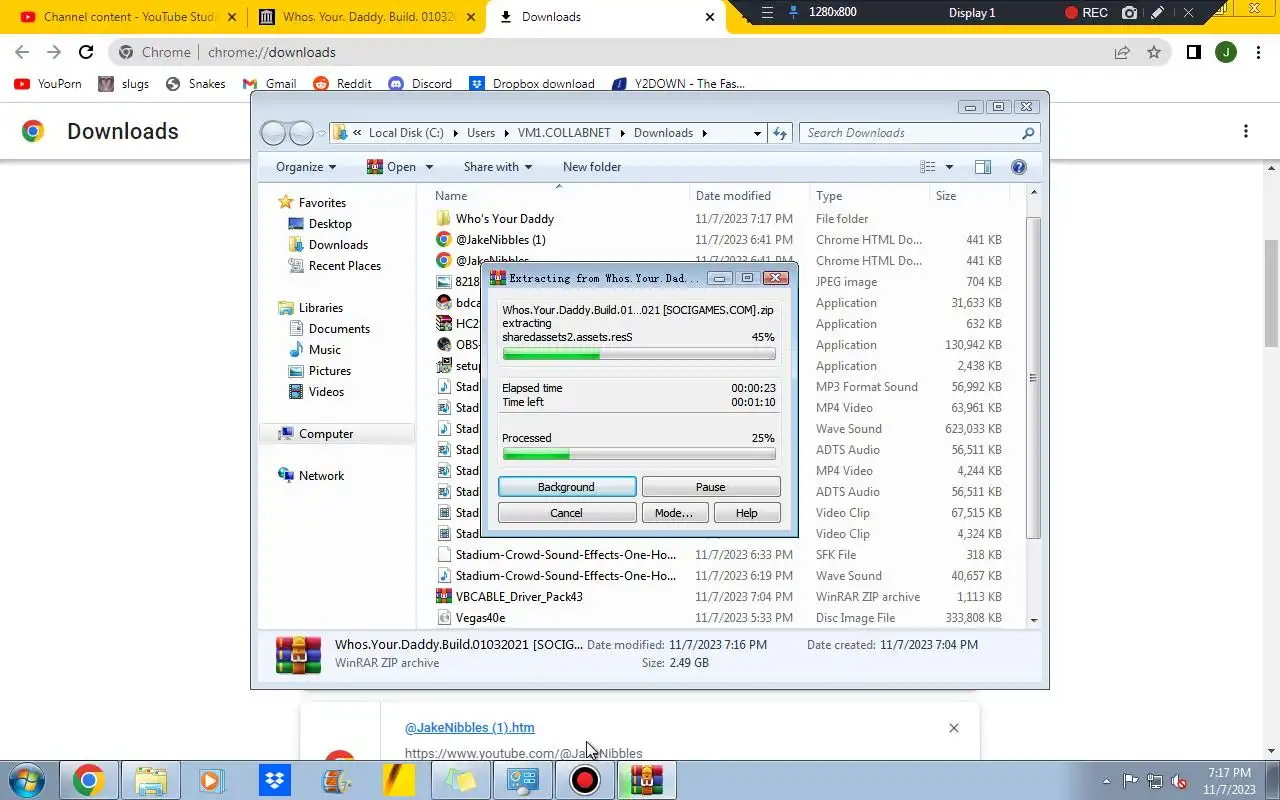Screen dimensions: 1280x800
Task: Expand the change-view dropdown arrow
Action: [949, 167]
